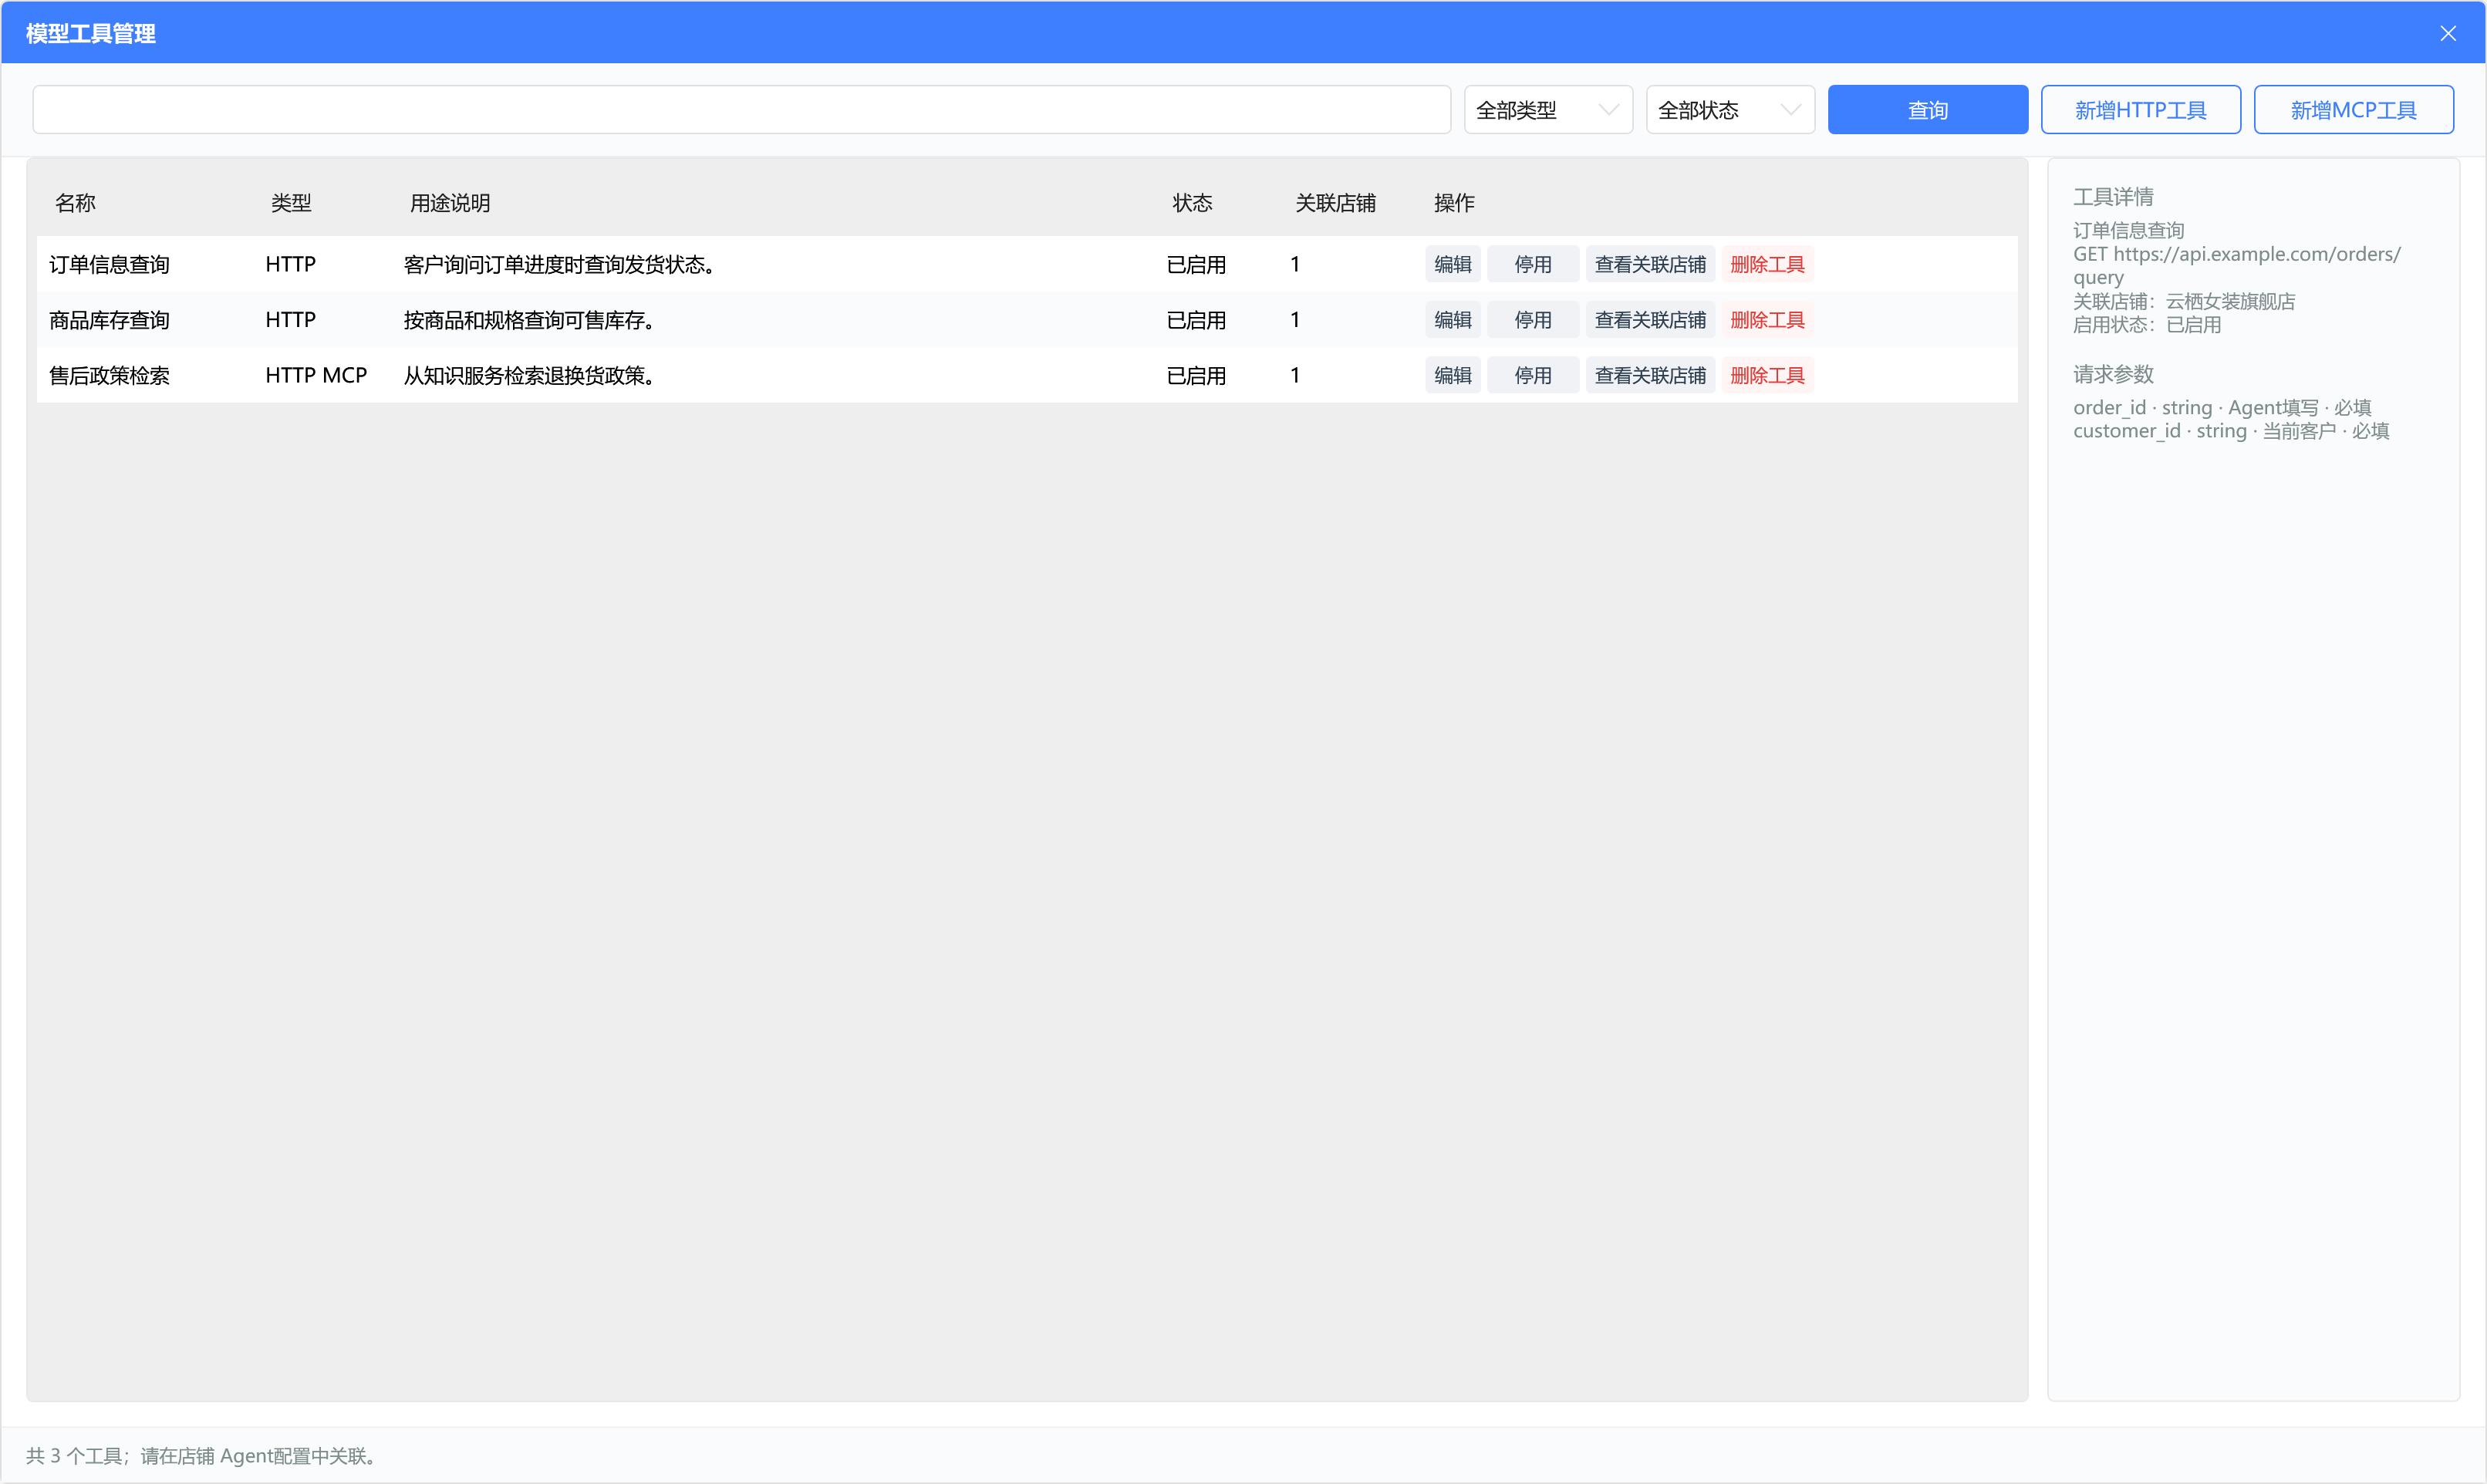The image size is (2487, 1484).
Task: Click 启用状态：已启用 in details panel
Action: pos(2147,325)
